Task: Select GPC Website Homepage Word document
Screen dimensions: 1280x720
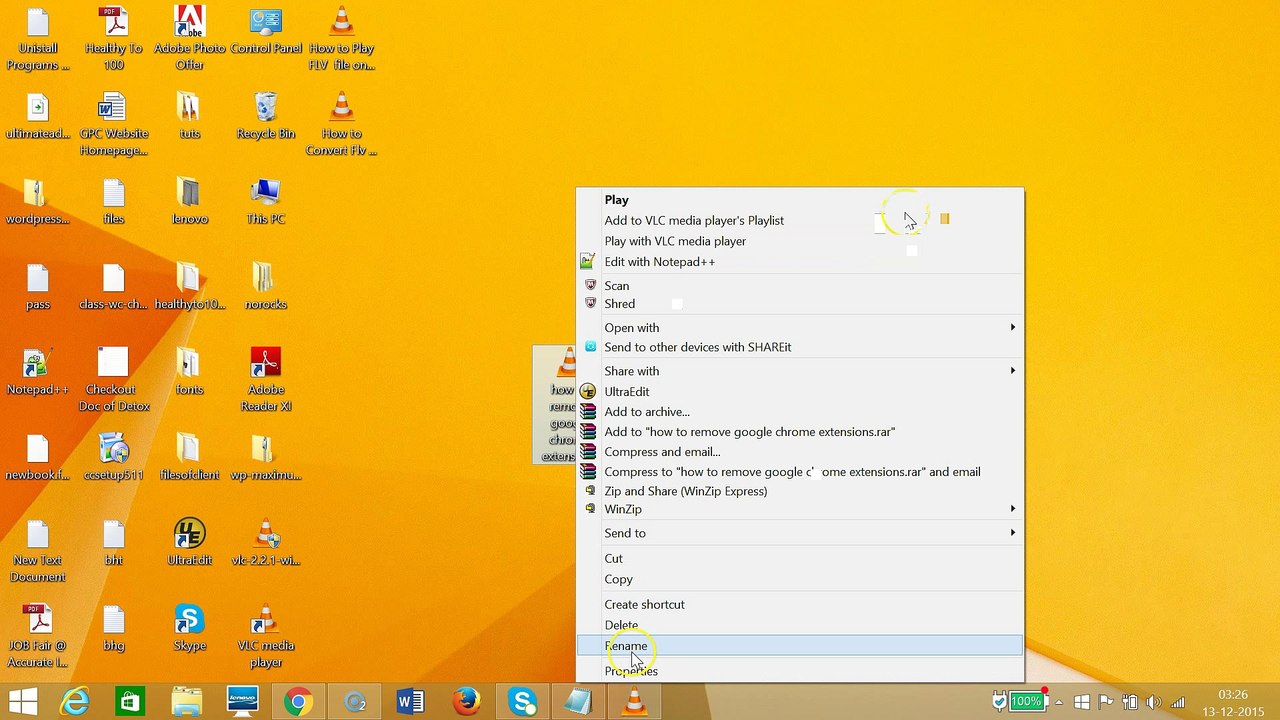Action: (x=113, y=125)
